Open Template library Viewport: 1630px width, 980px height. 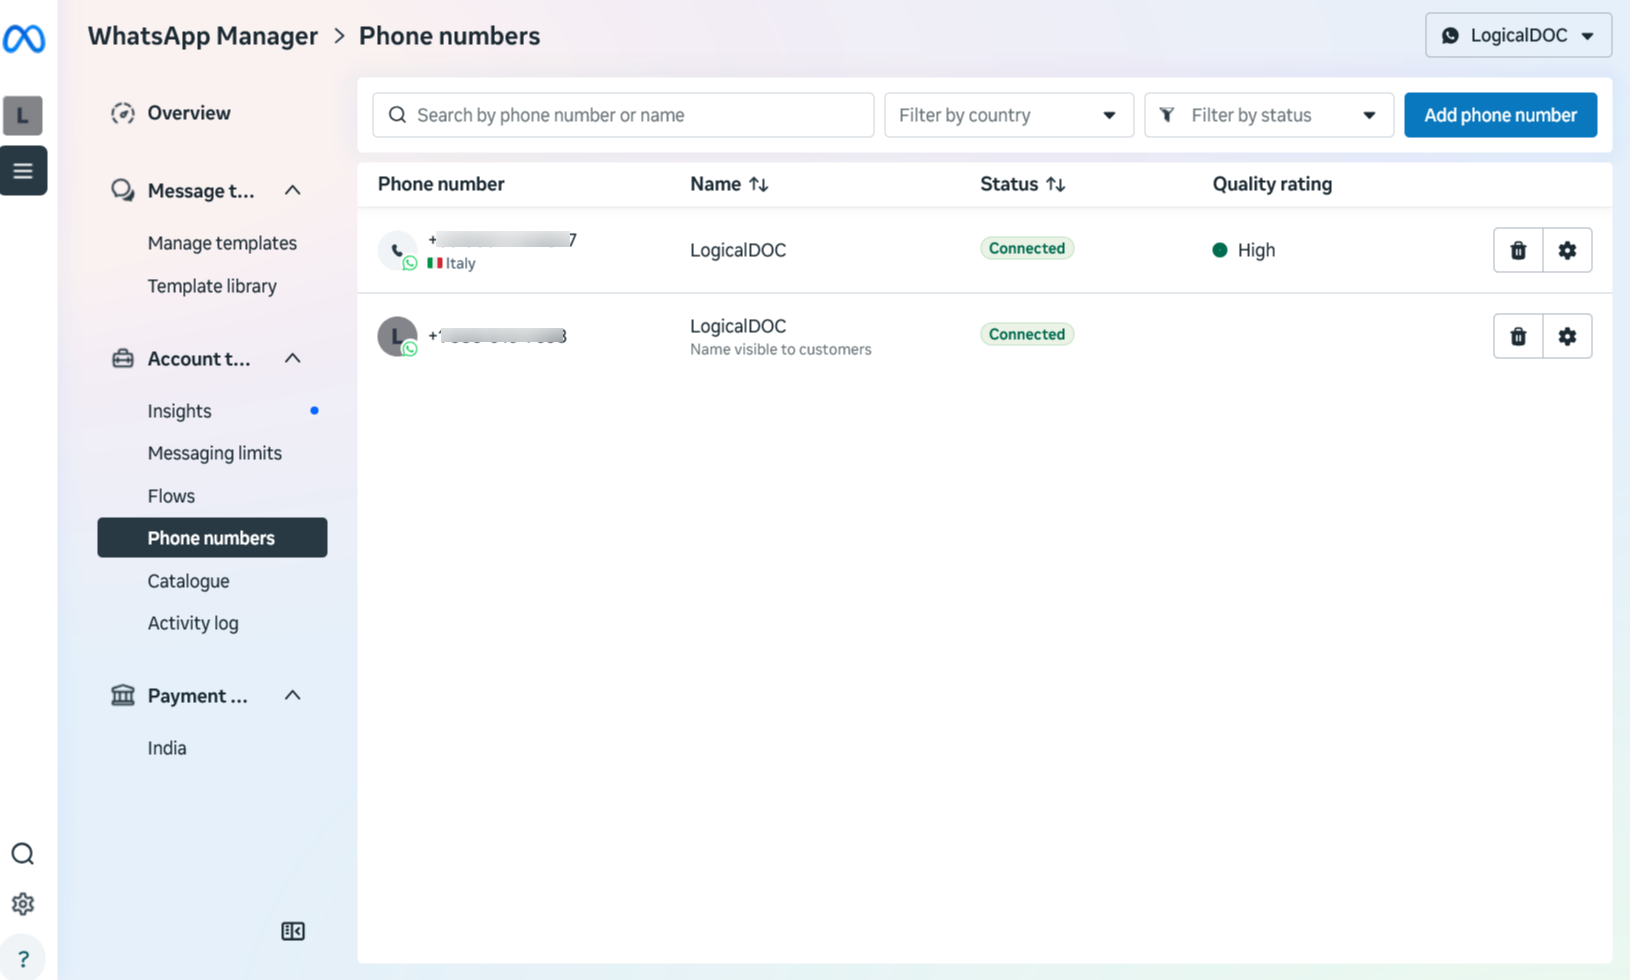(212, 286)
